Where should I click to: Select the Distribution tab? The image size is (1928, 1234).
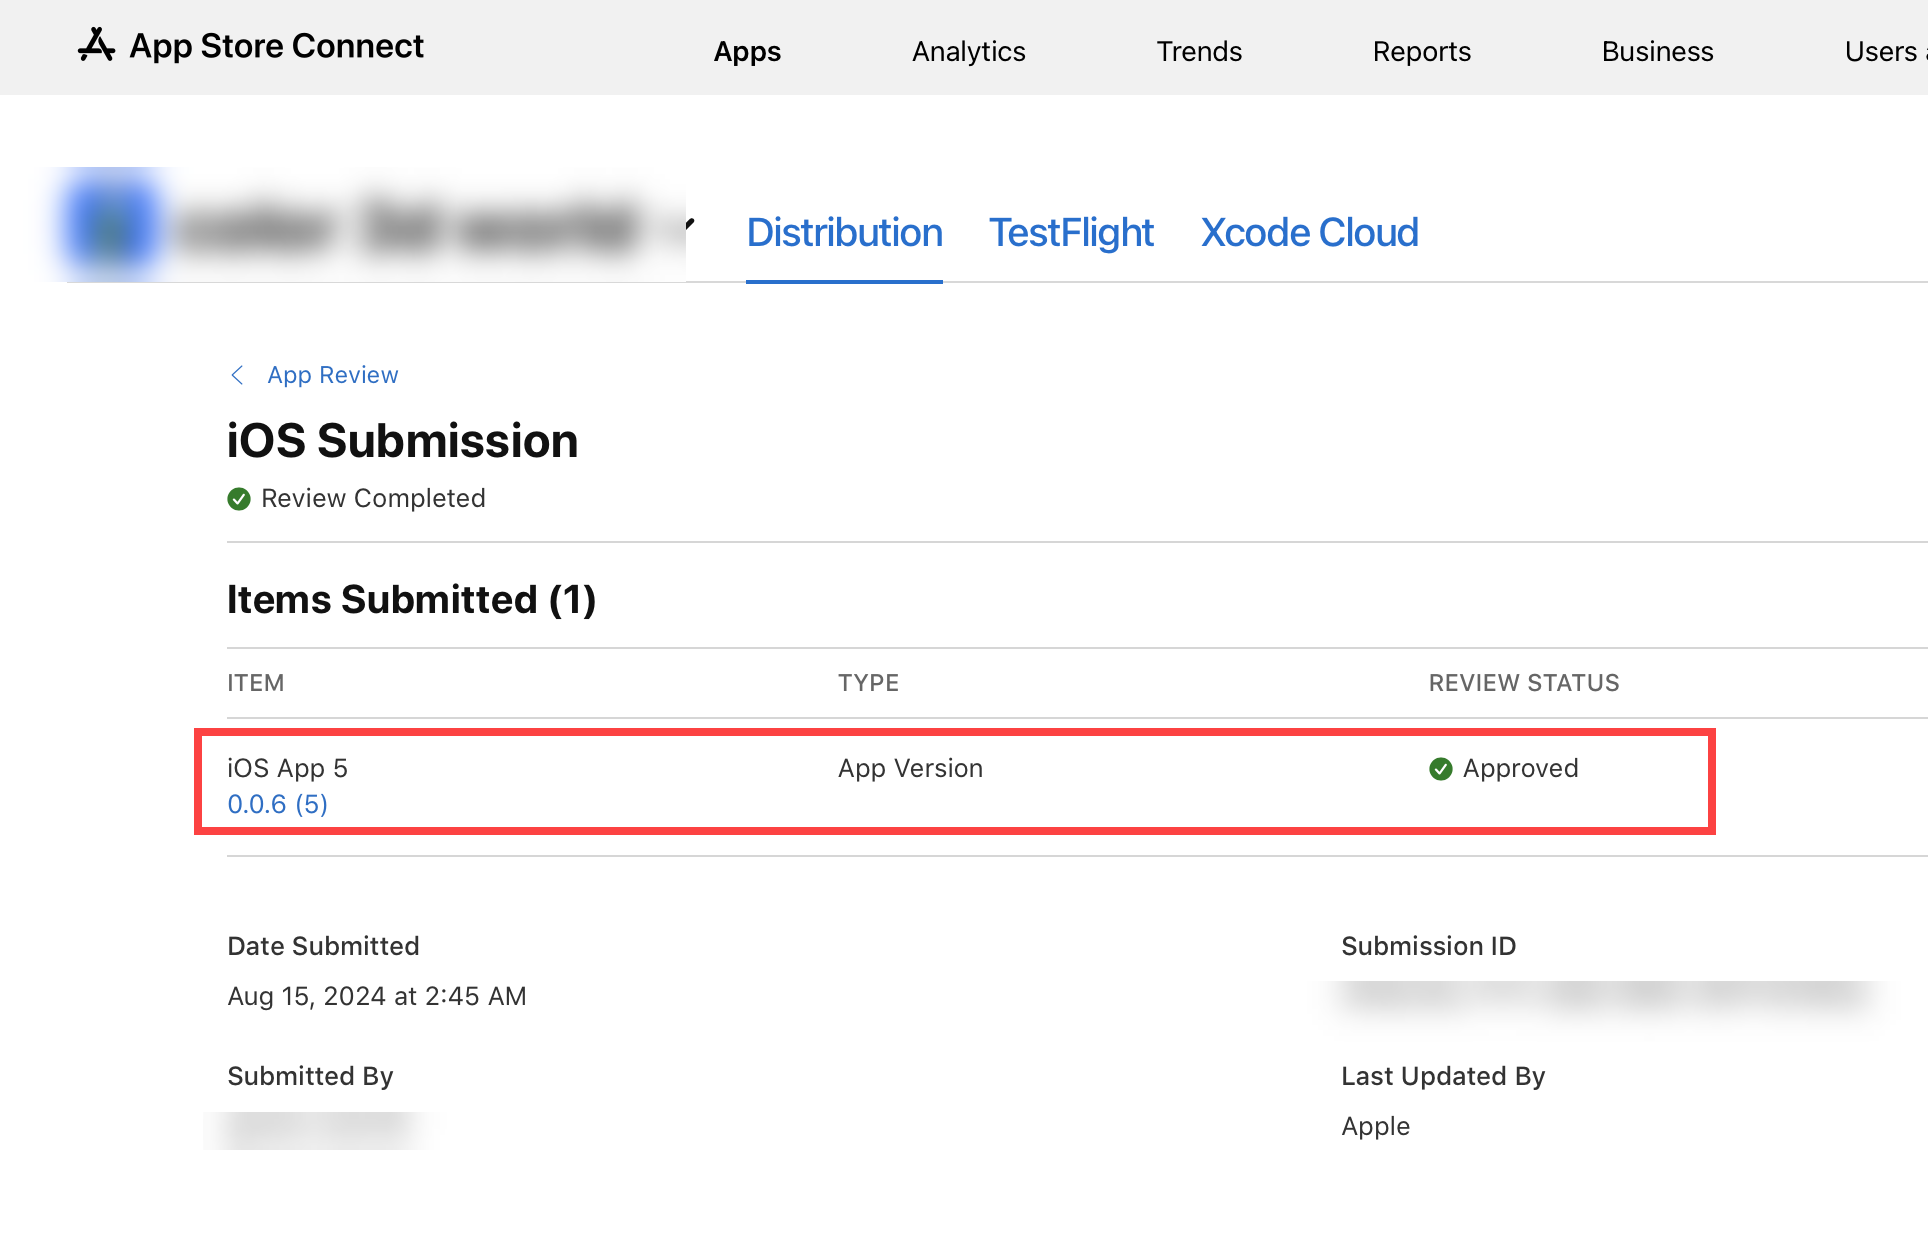[x=844, y=233]
